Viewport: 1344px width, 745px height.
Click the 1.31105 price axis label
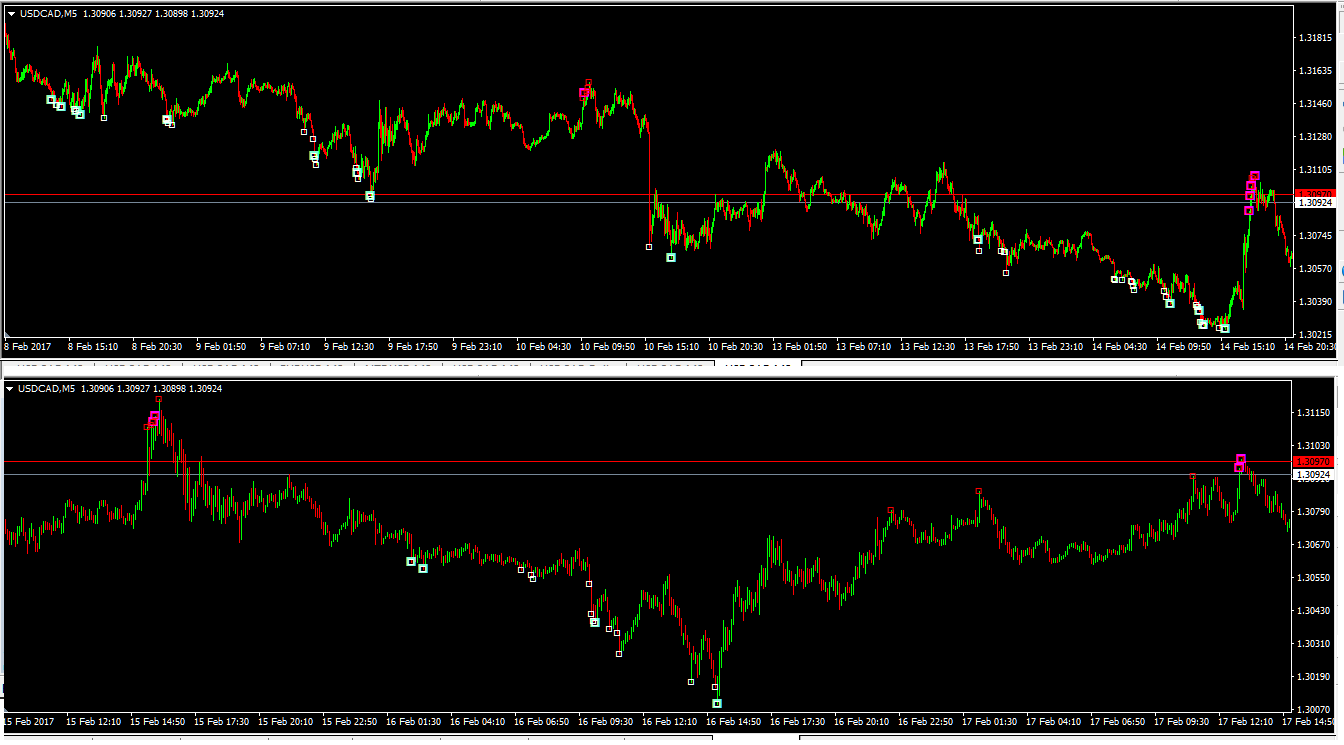(x=1315, y=170)
